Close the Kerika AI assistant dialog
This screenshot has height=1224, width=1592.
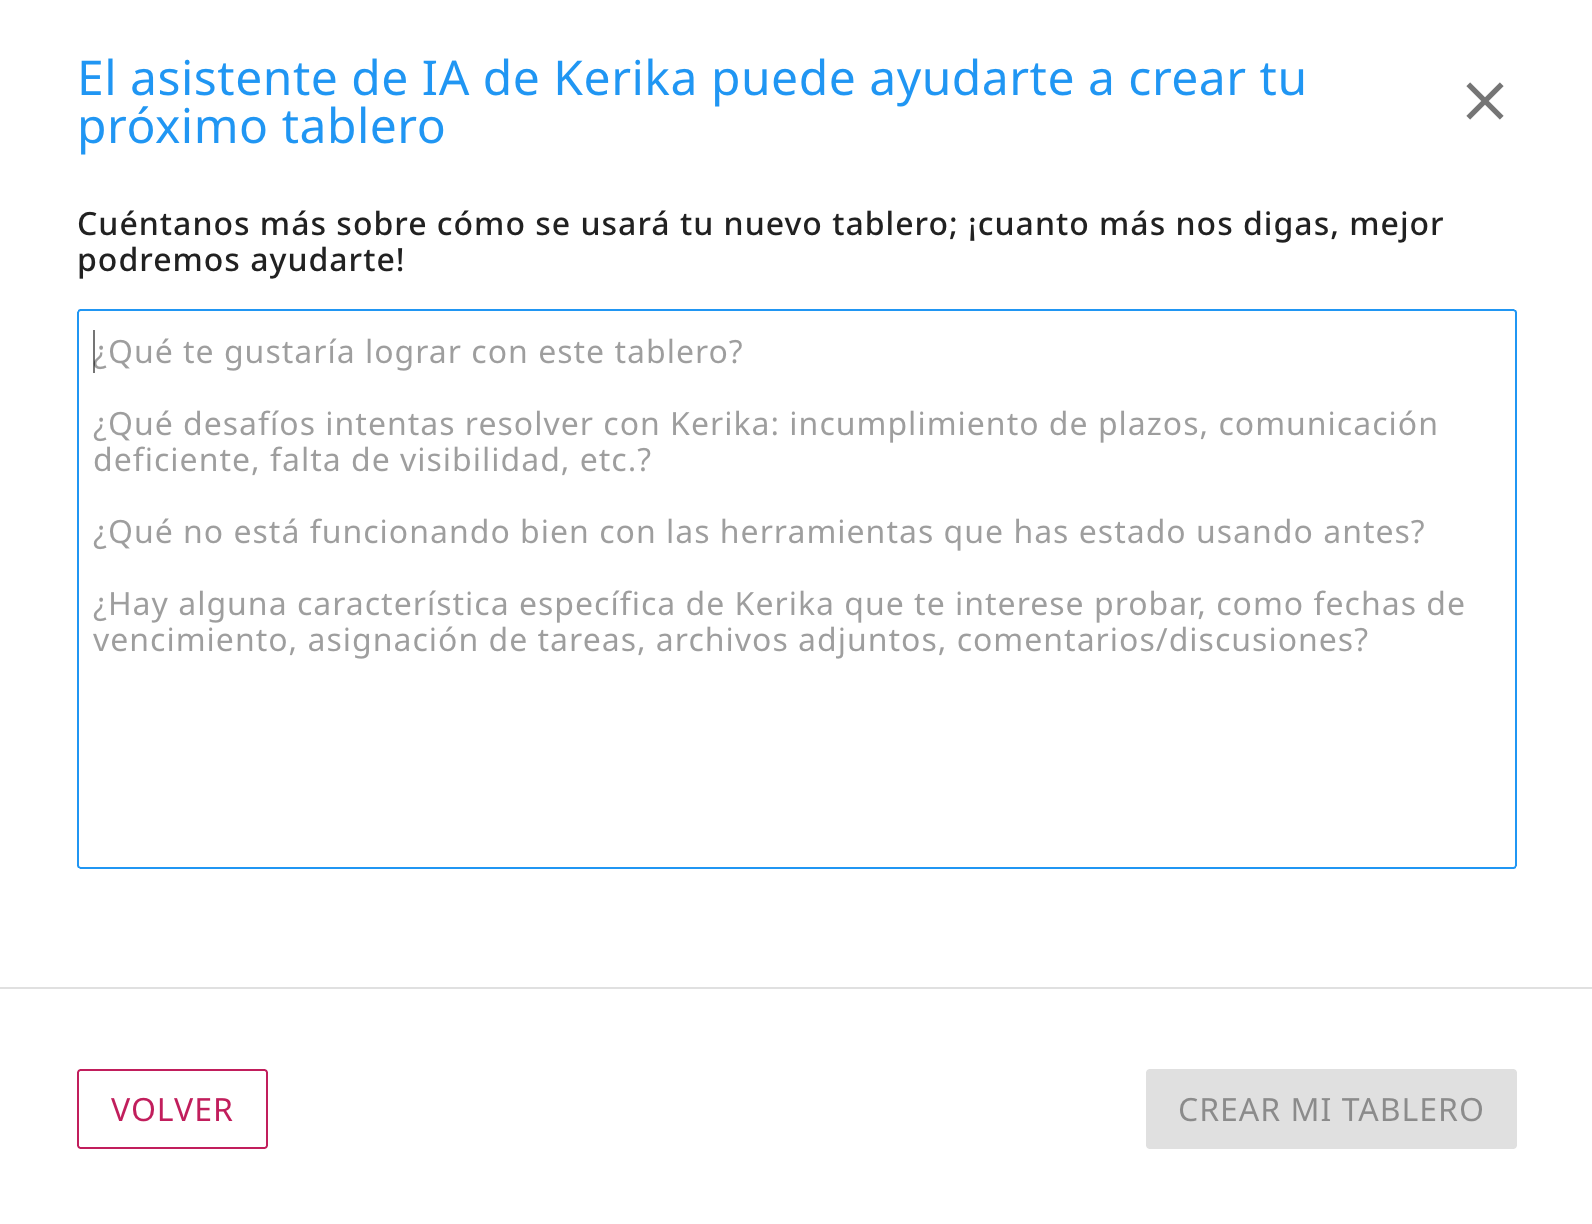(x=1484, y=101)
